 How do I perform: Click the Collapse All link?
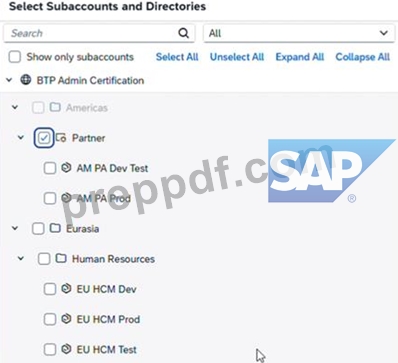tap(363, 57)
